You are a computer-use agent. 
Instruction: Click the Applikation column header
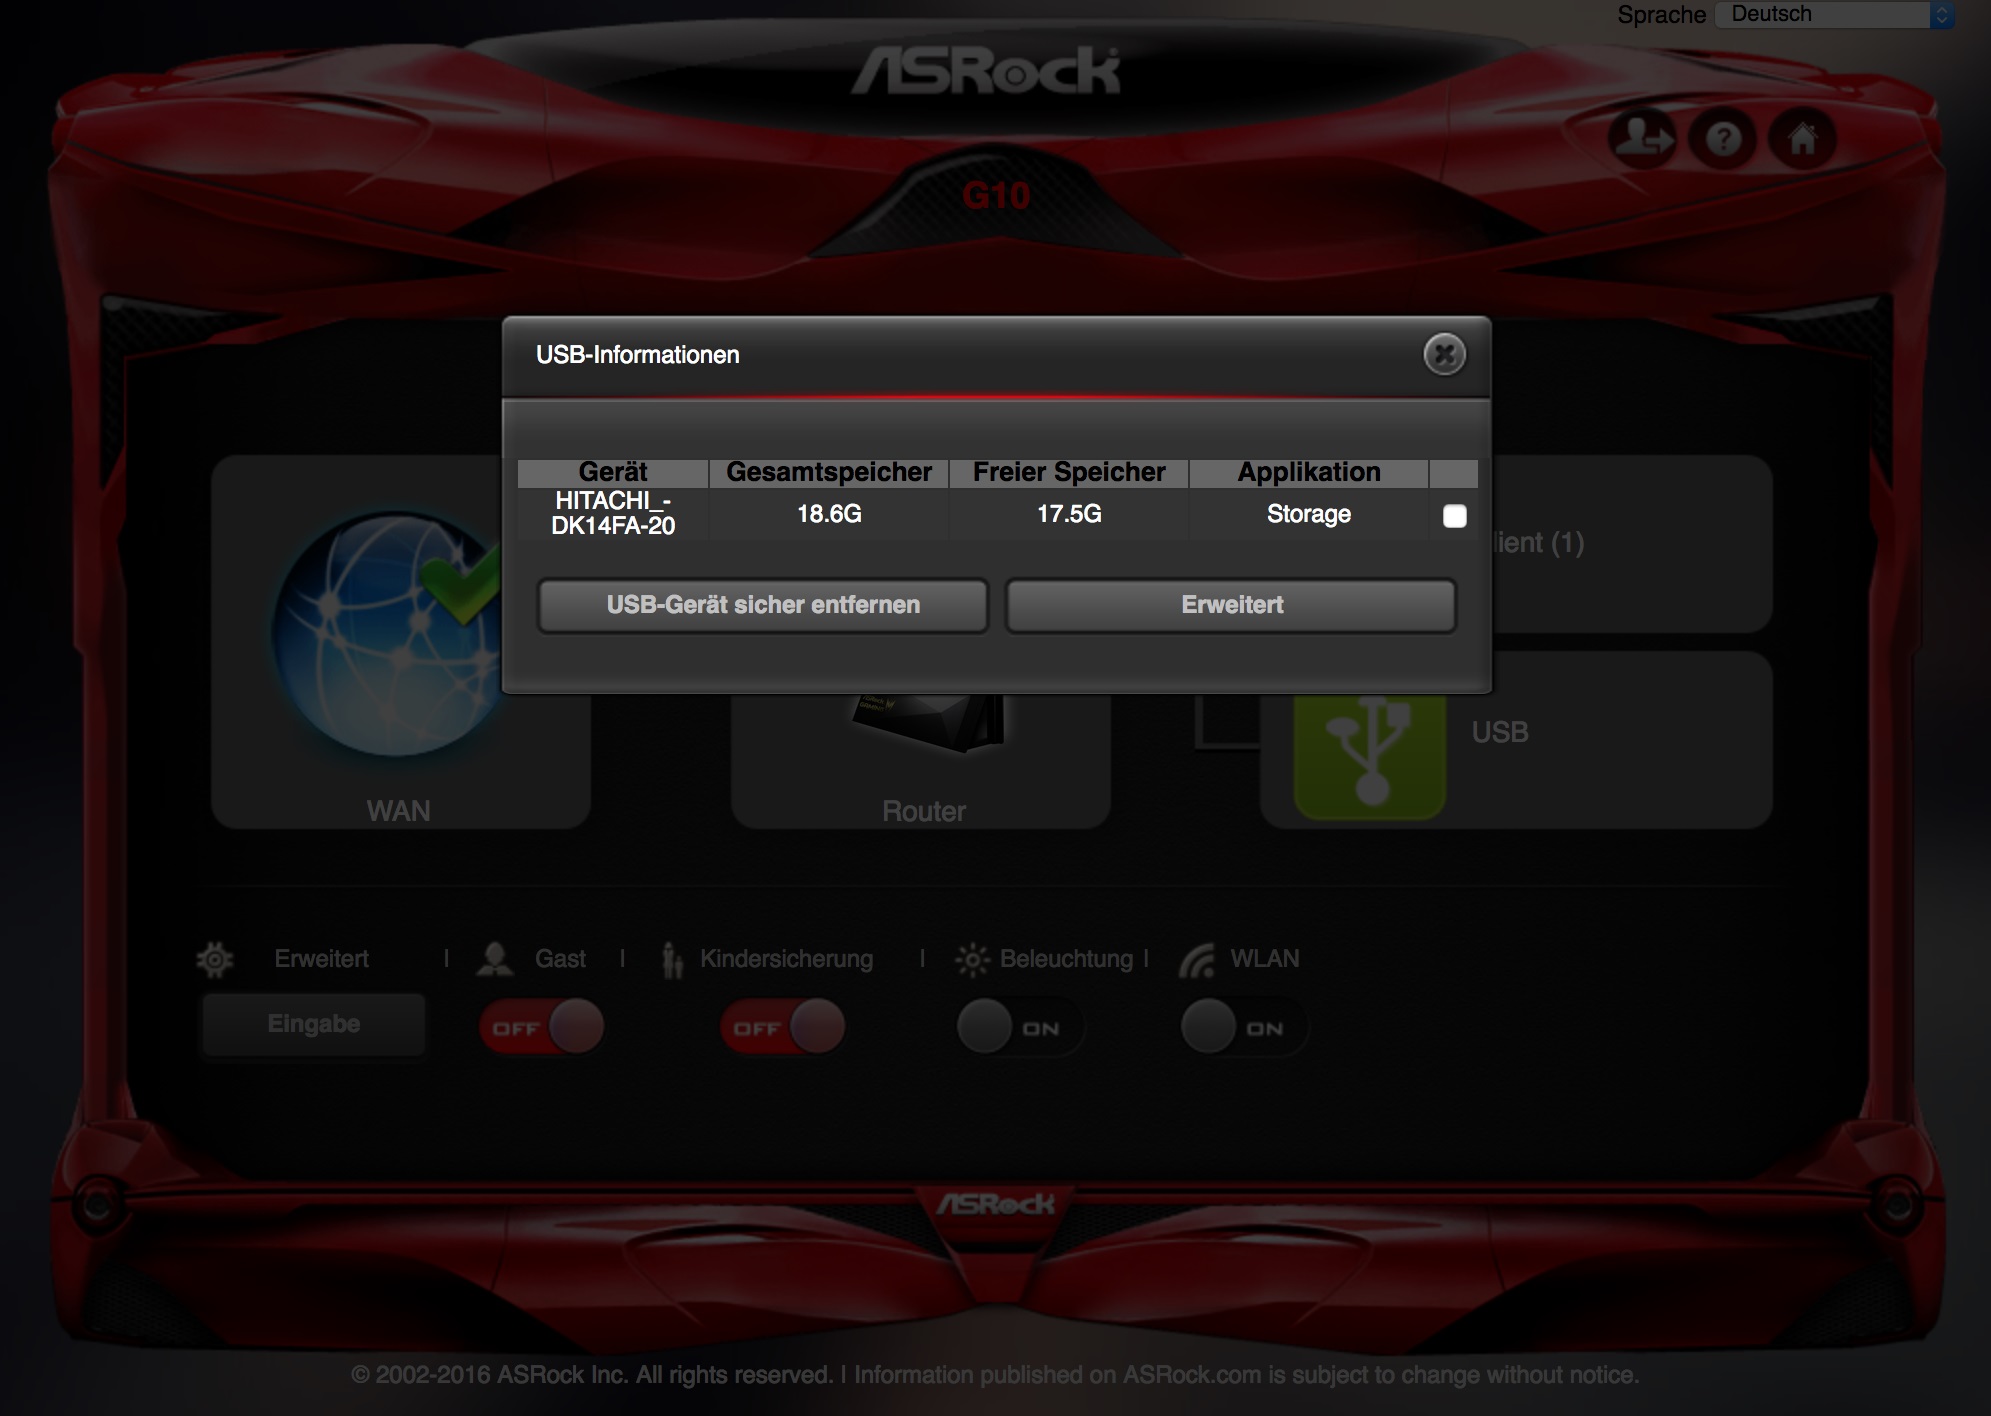pos(1309,472)
